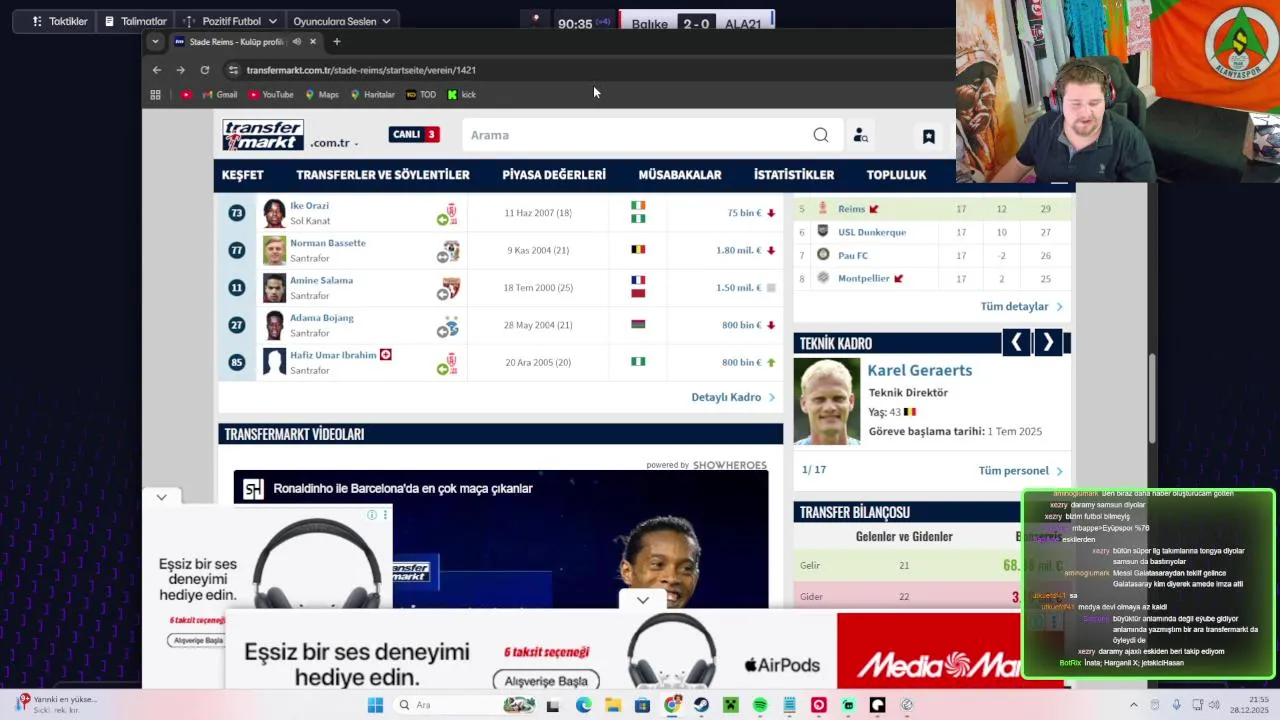Click the Transfermarkt logo
Screen dimensions: 1280x720
coord(263,135)
